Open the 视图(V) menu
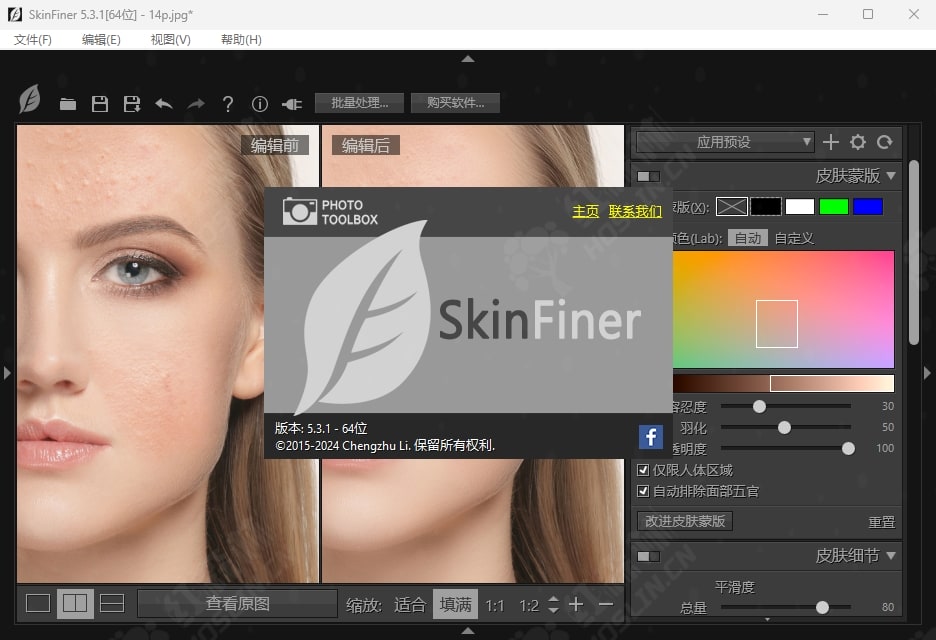This screenshot has height=640, width=936. coord(171,39)
